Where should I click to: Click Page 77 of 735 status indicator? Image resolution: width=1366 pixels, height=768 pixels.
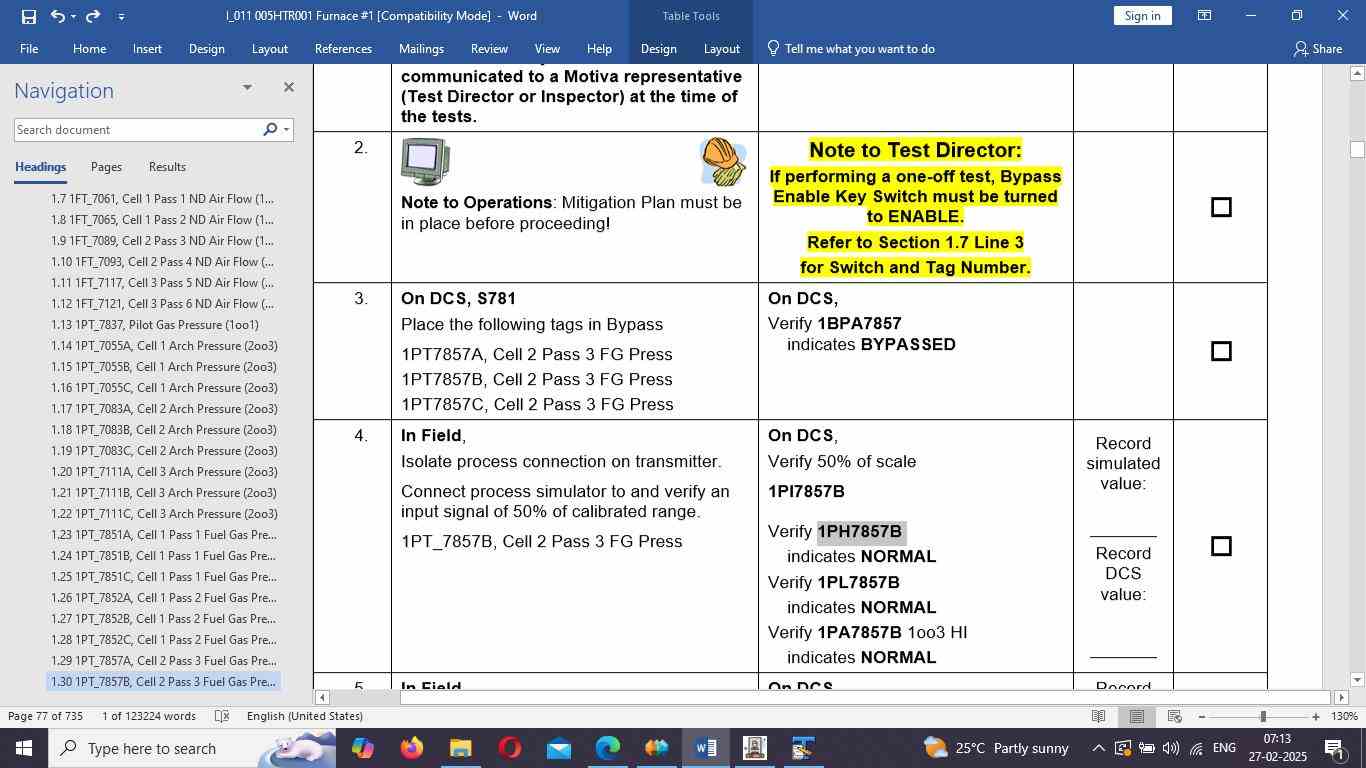[x=45, y=716]
